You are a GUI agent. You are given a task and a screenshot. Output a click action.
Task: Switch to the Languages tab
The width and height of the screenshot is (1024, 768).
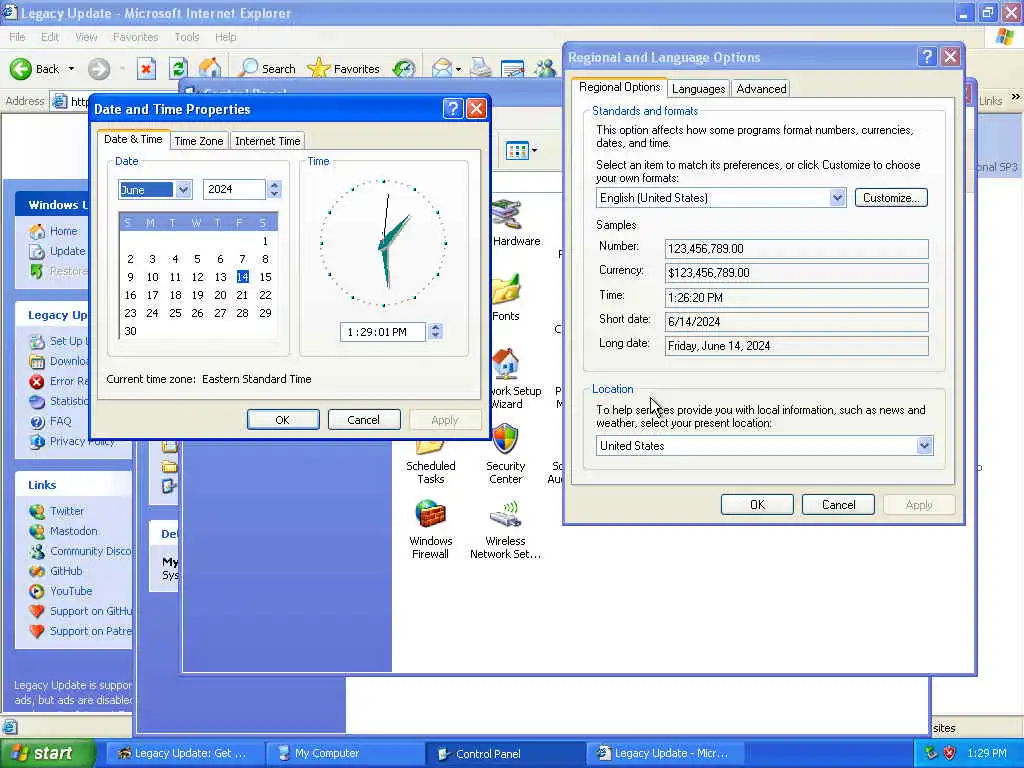tap(698, 89)
